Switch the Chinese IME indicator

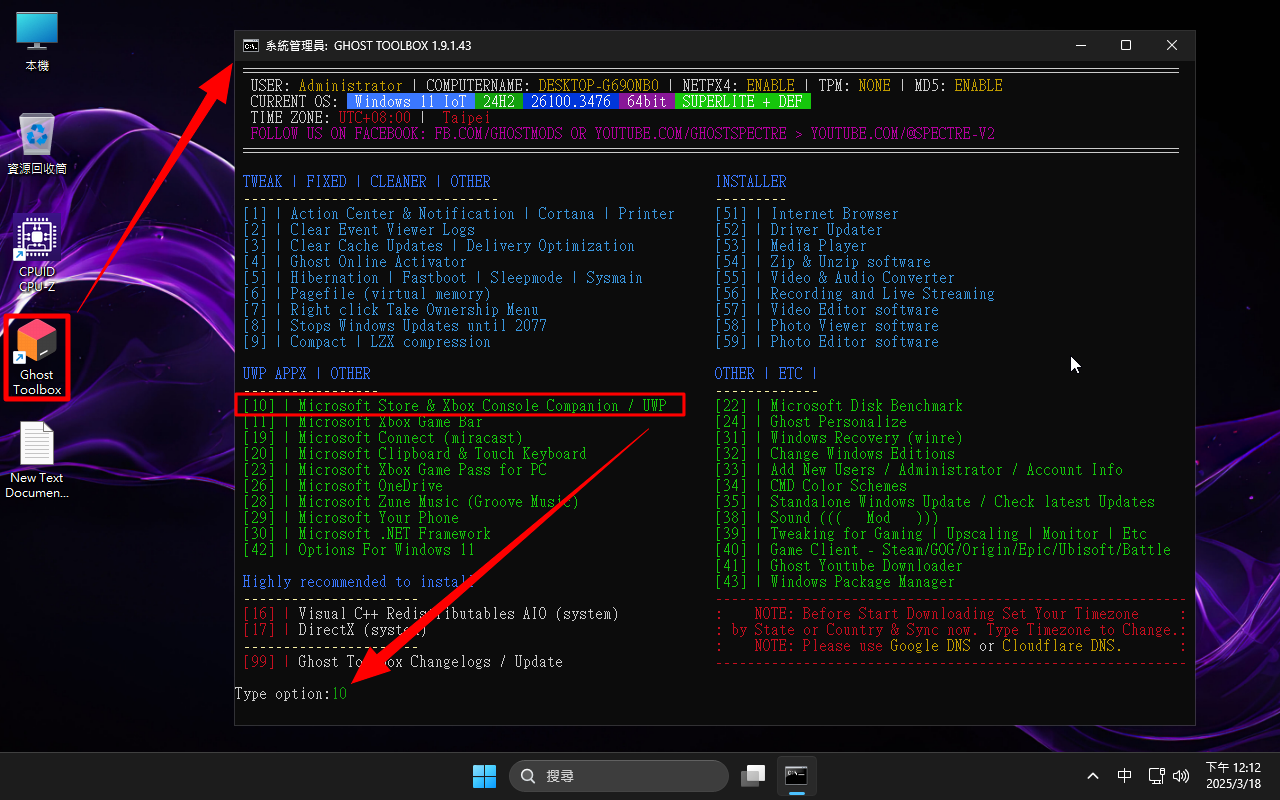1125,776
